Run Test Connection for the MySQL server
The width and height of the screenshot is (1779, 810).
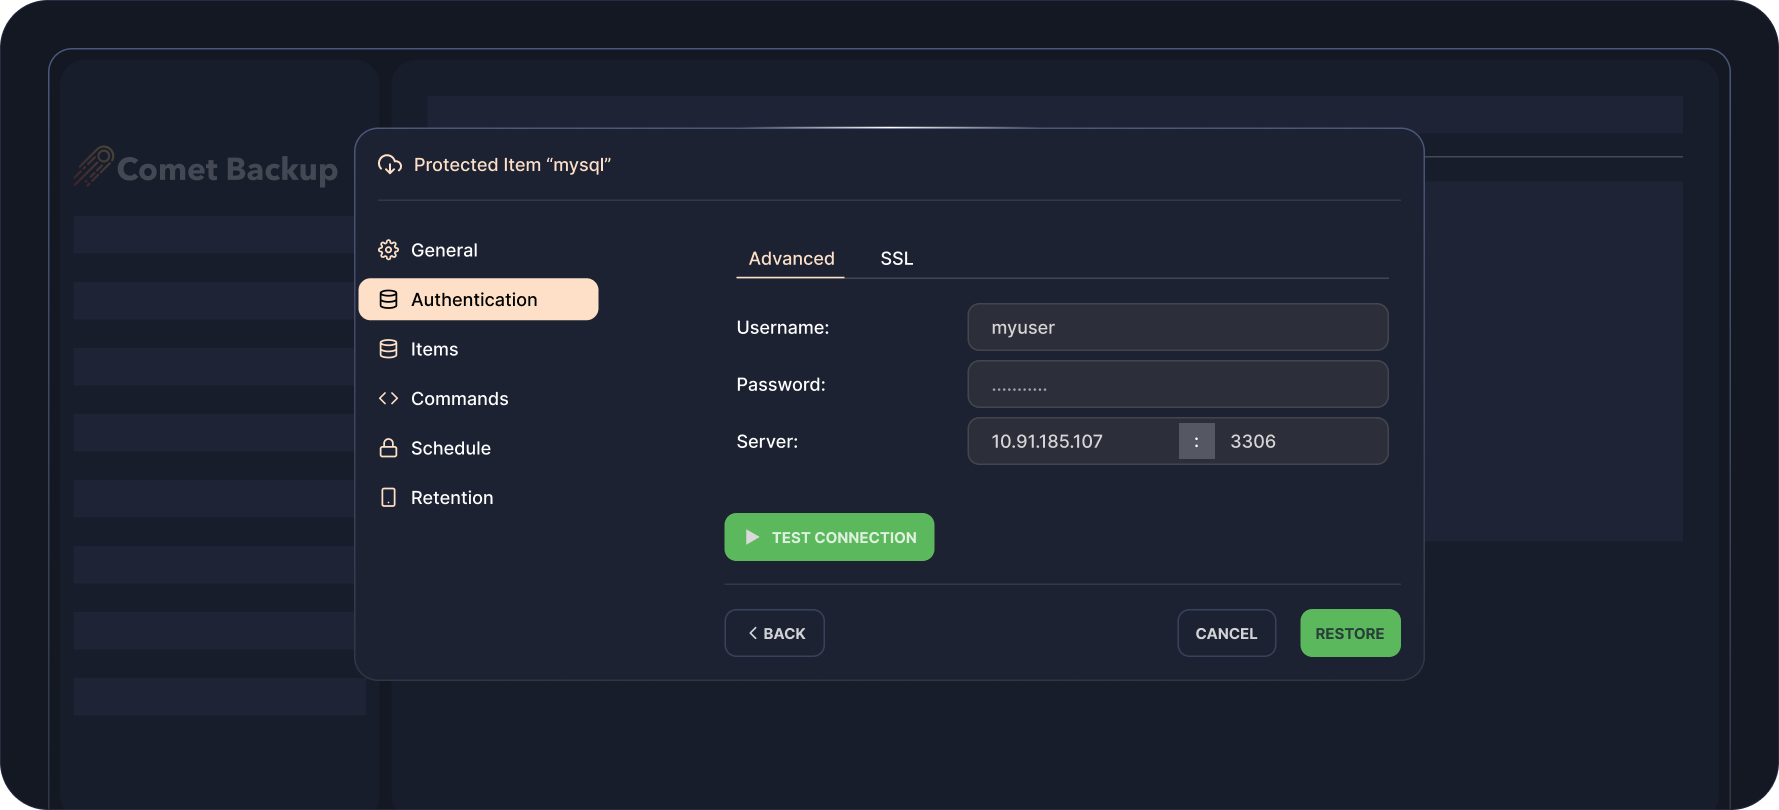[x=830, y=537]
